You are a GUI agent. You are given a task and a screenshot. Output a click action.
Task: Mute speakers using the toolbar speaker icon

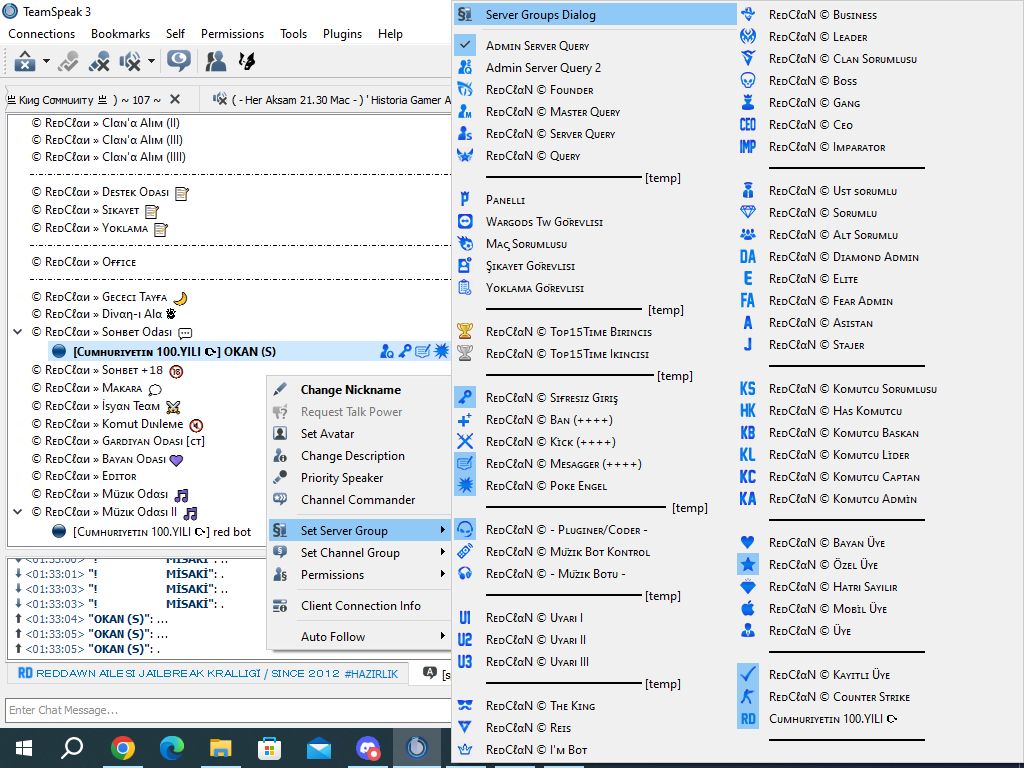pyautogui.click(x=130, y=61)
